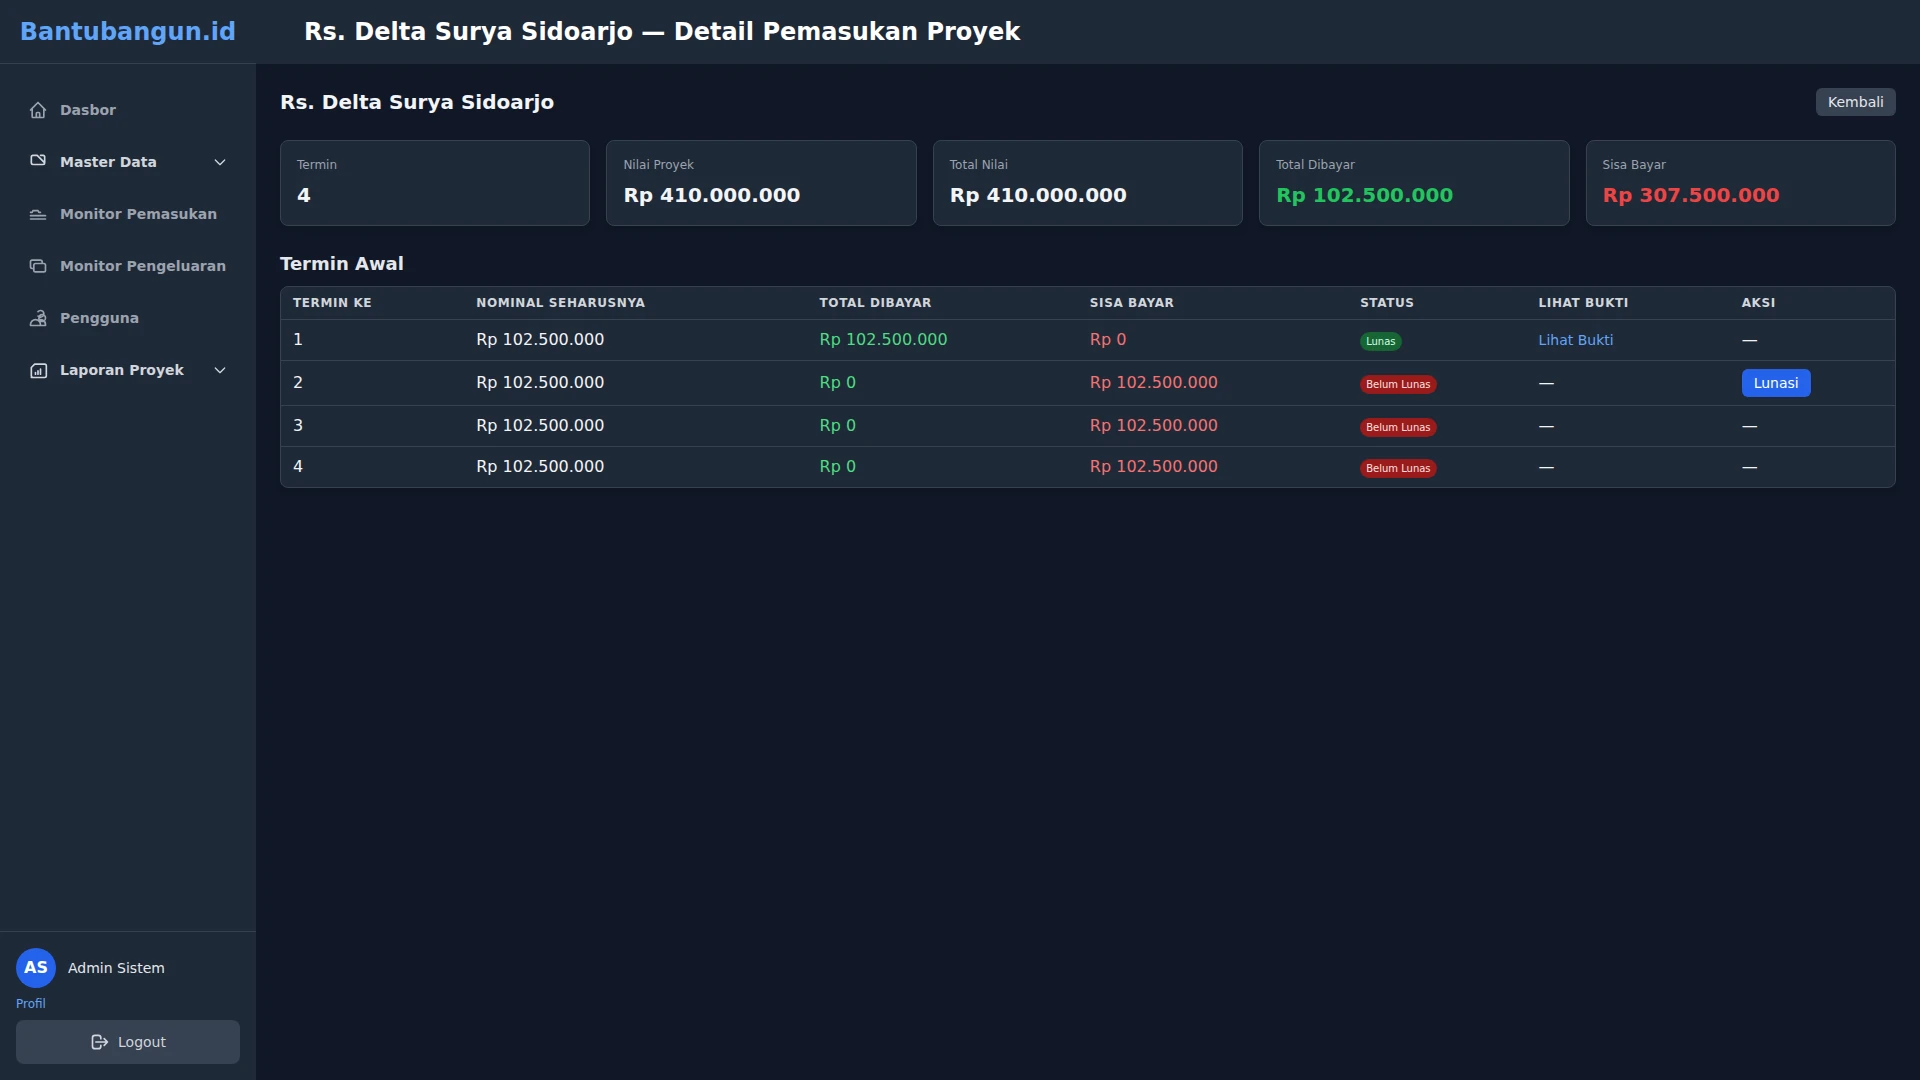The height and width of the screenshot is (1080, 1920).
Task: Open Lihat Bukti link for termin 1
Action: [1575, 340]
